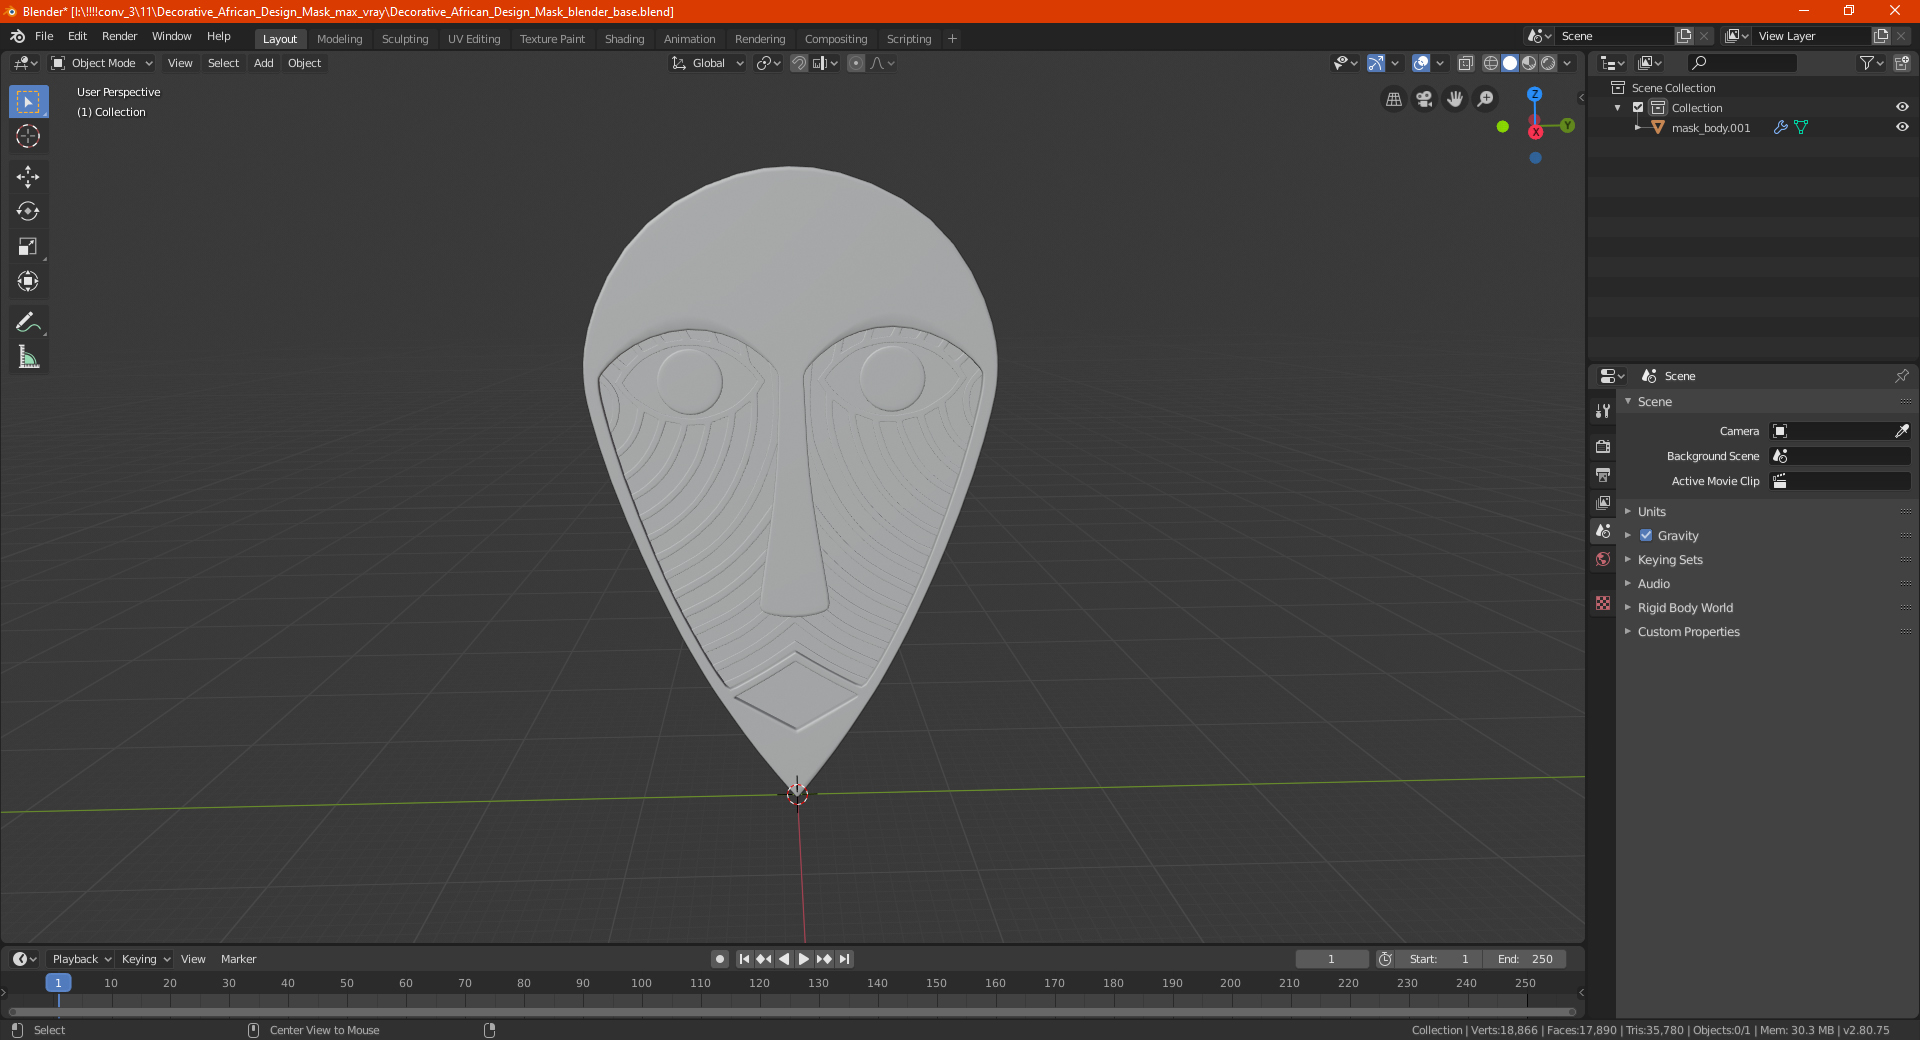The width and height of the screenshot is (1920, 1040).
Task: Toggle proportional editing
Action: [856, 63]
